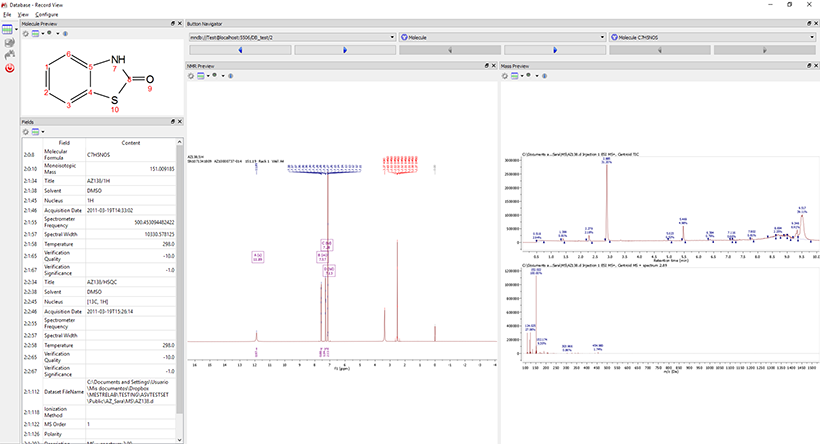The height and width of the screenshot is (444, 820).
Task: Click Mass Preview settings gear icon
Action: click(x=505, y=76)
